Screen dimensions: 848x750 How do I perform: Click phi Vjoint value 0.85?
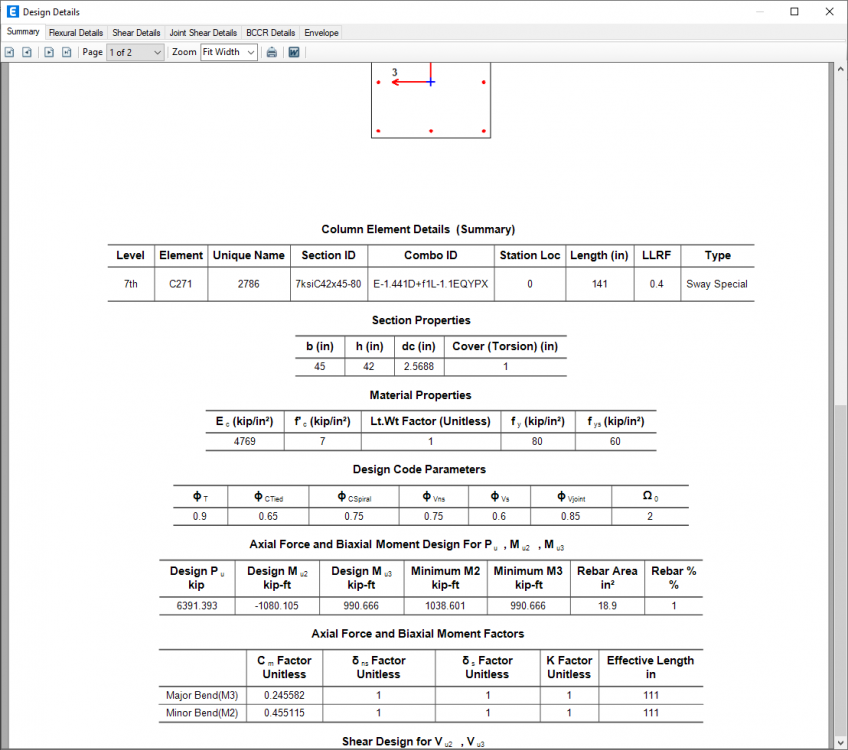tap(571, 516)
